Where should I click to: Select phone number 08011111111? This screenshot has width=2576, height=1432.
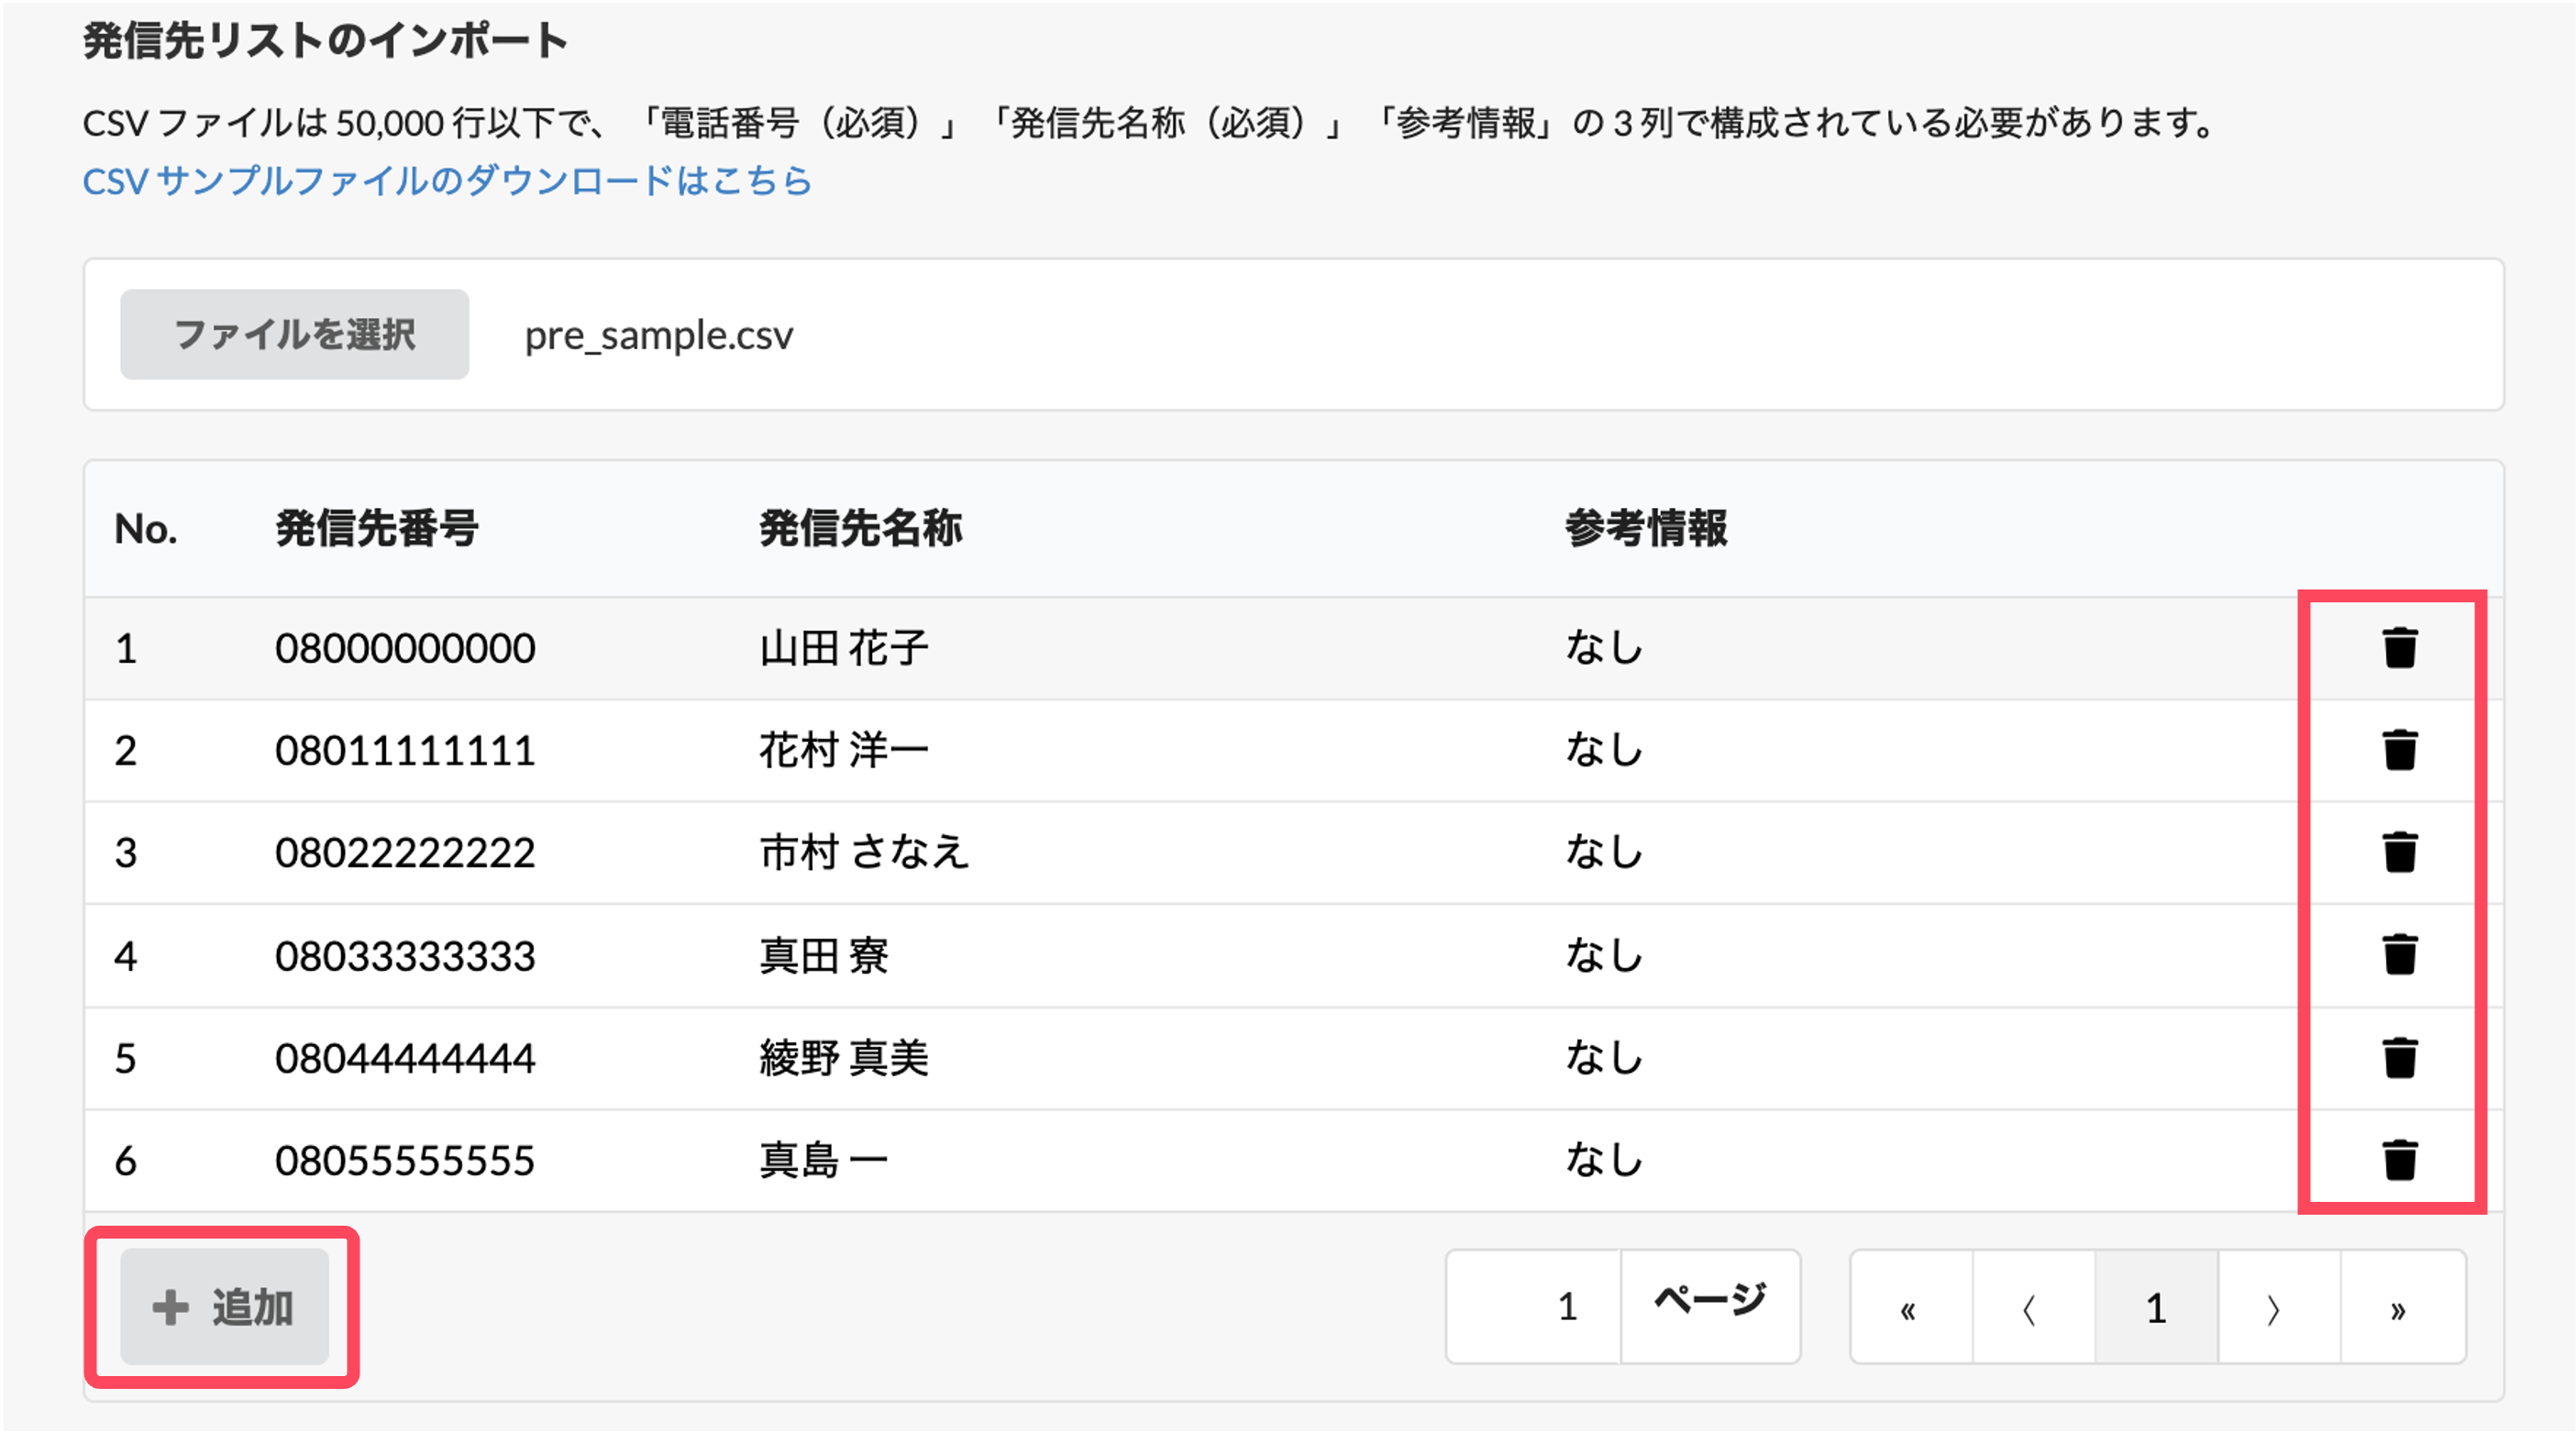(405, 750)
